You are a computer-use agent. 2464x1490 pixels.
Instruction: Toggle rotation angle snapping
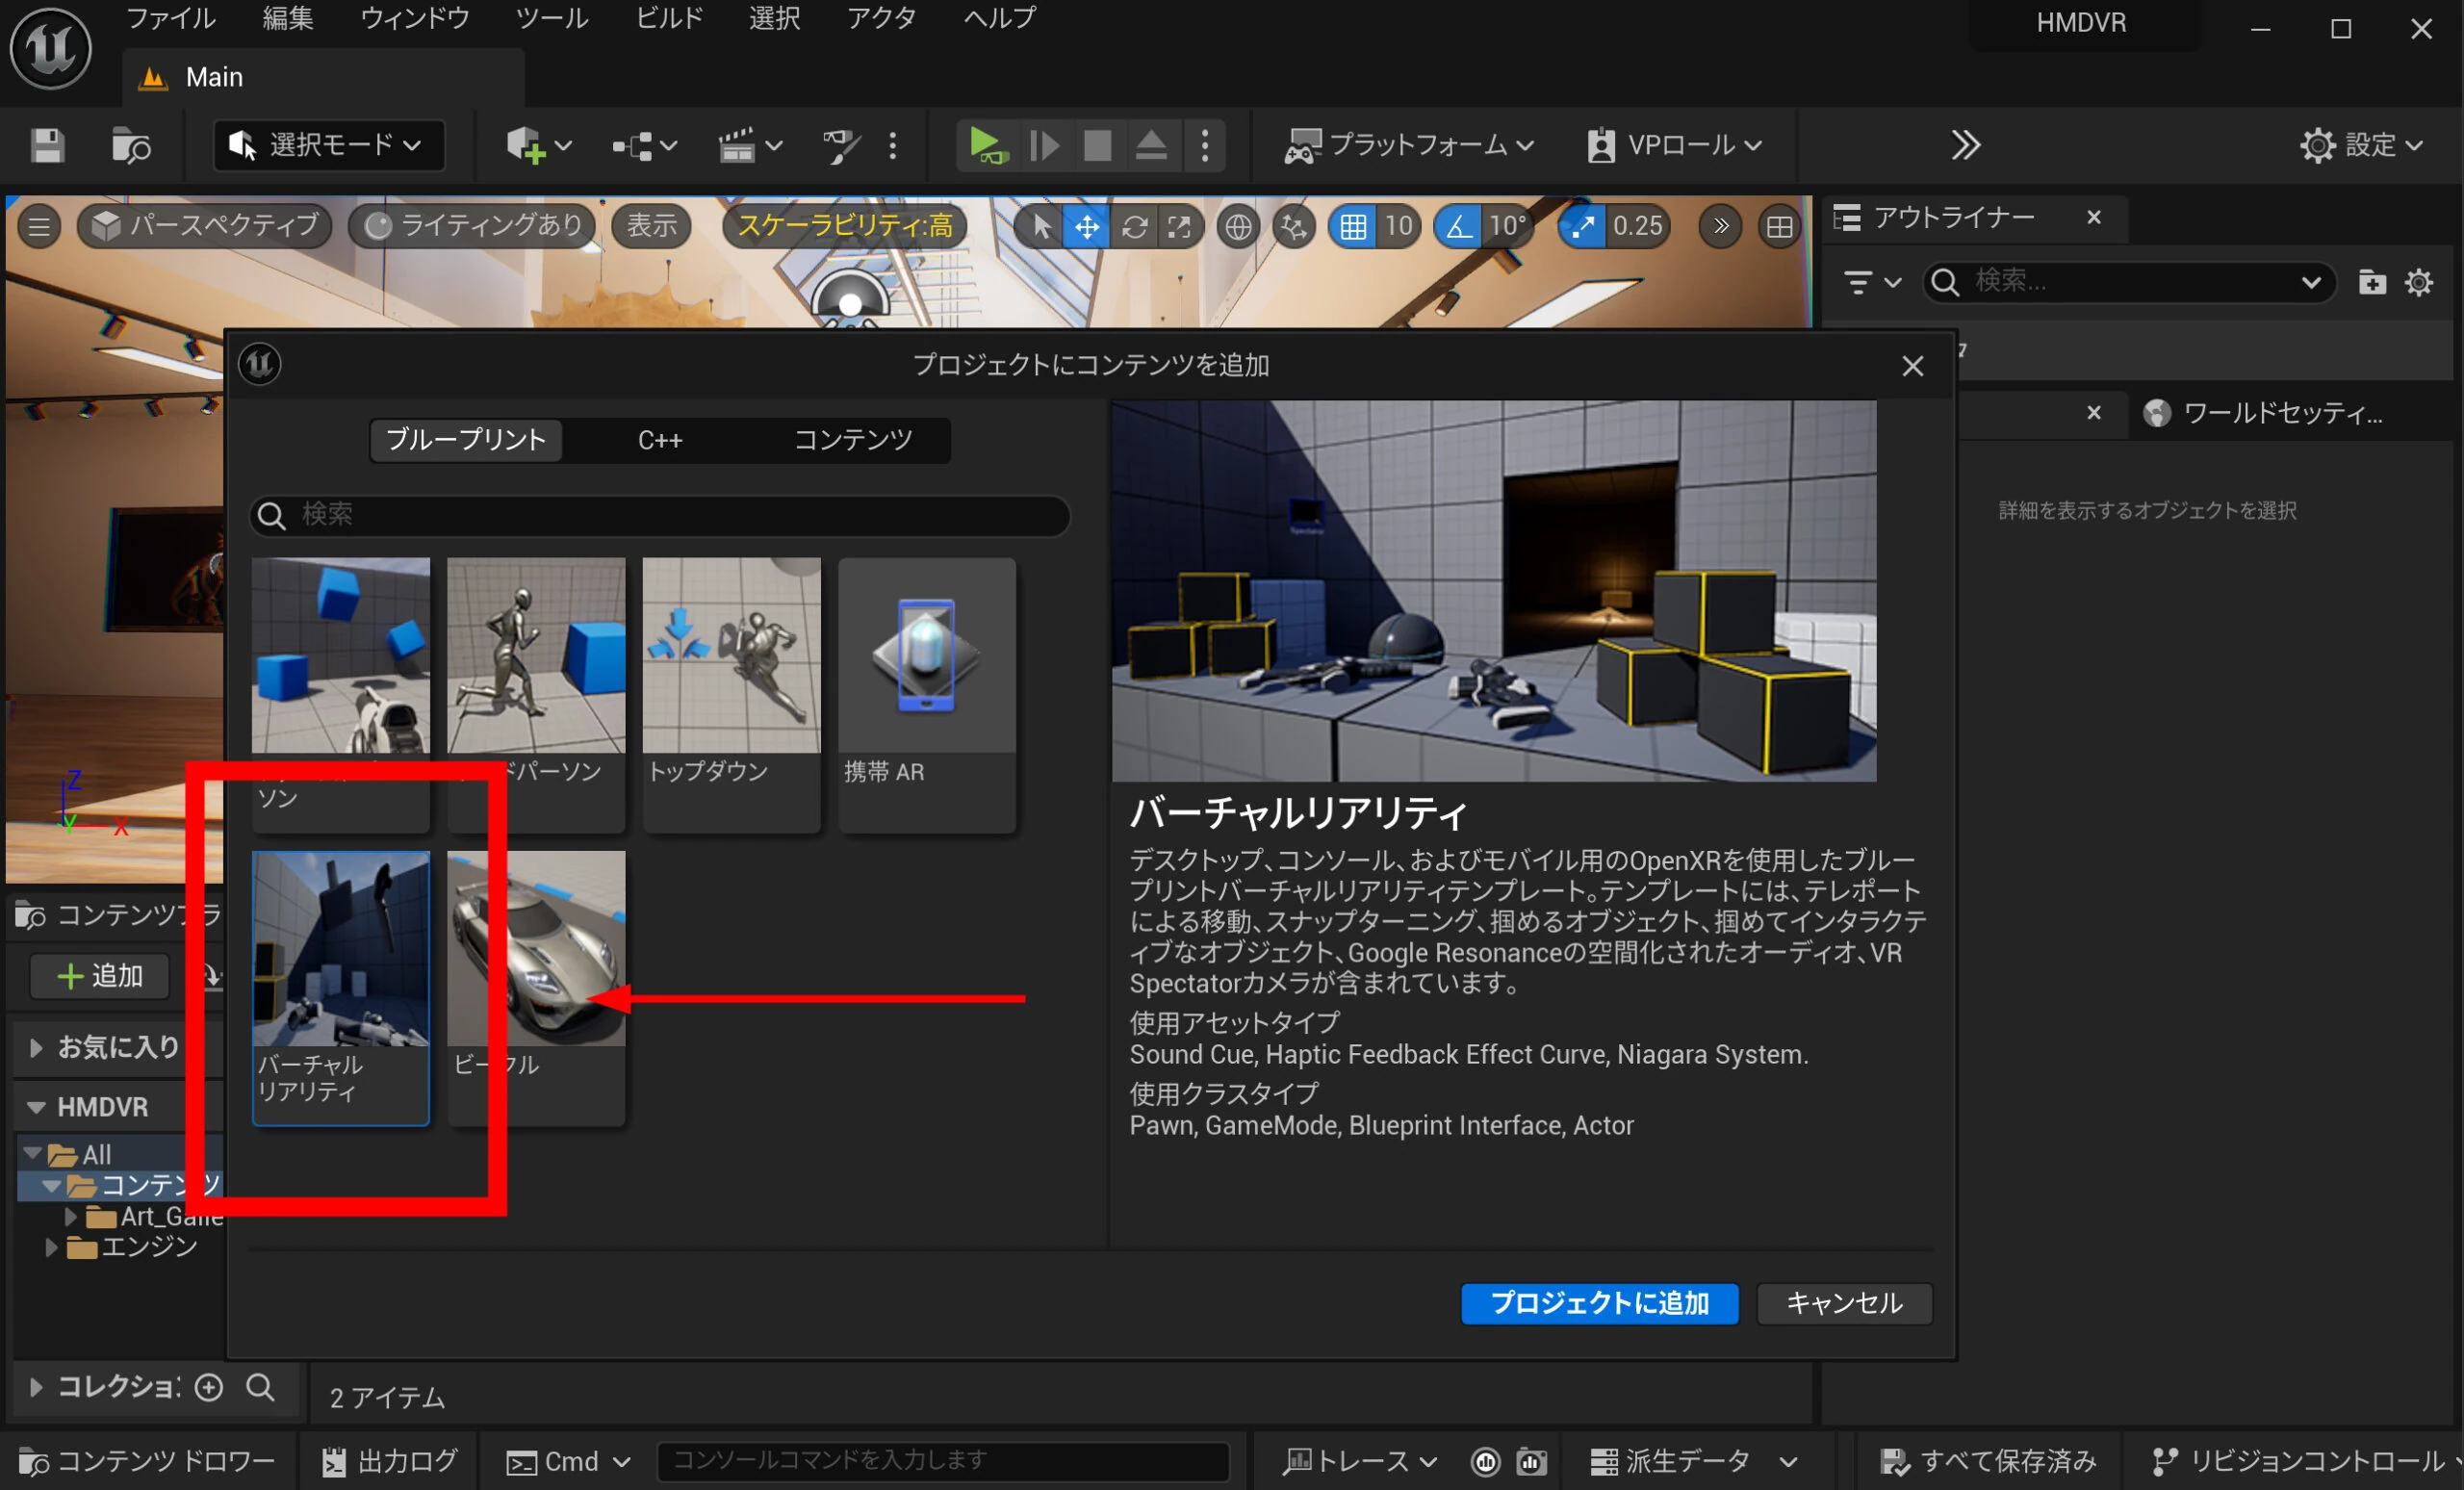point(1458,227)
